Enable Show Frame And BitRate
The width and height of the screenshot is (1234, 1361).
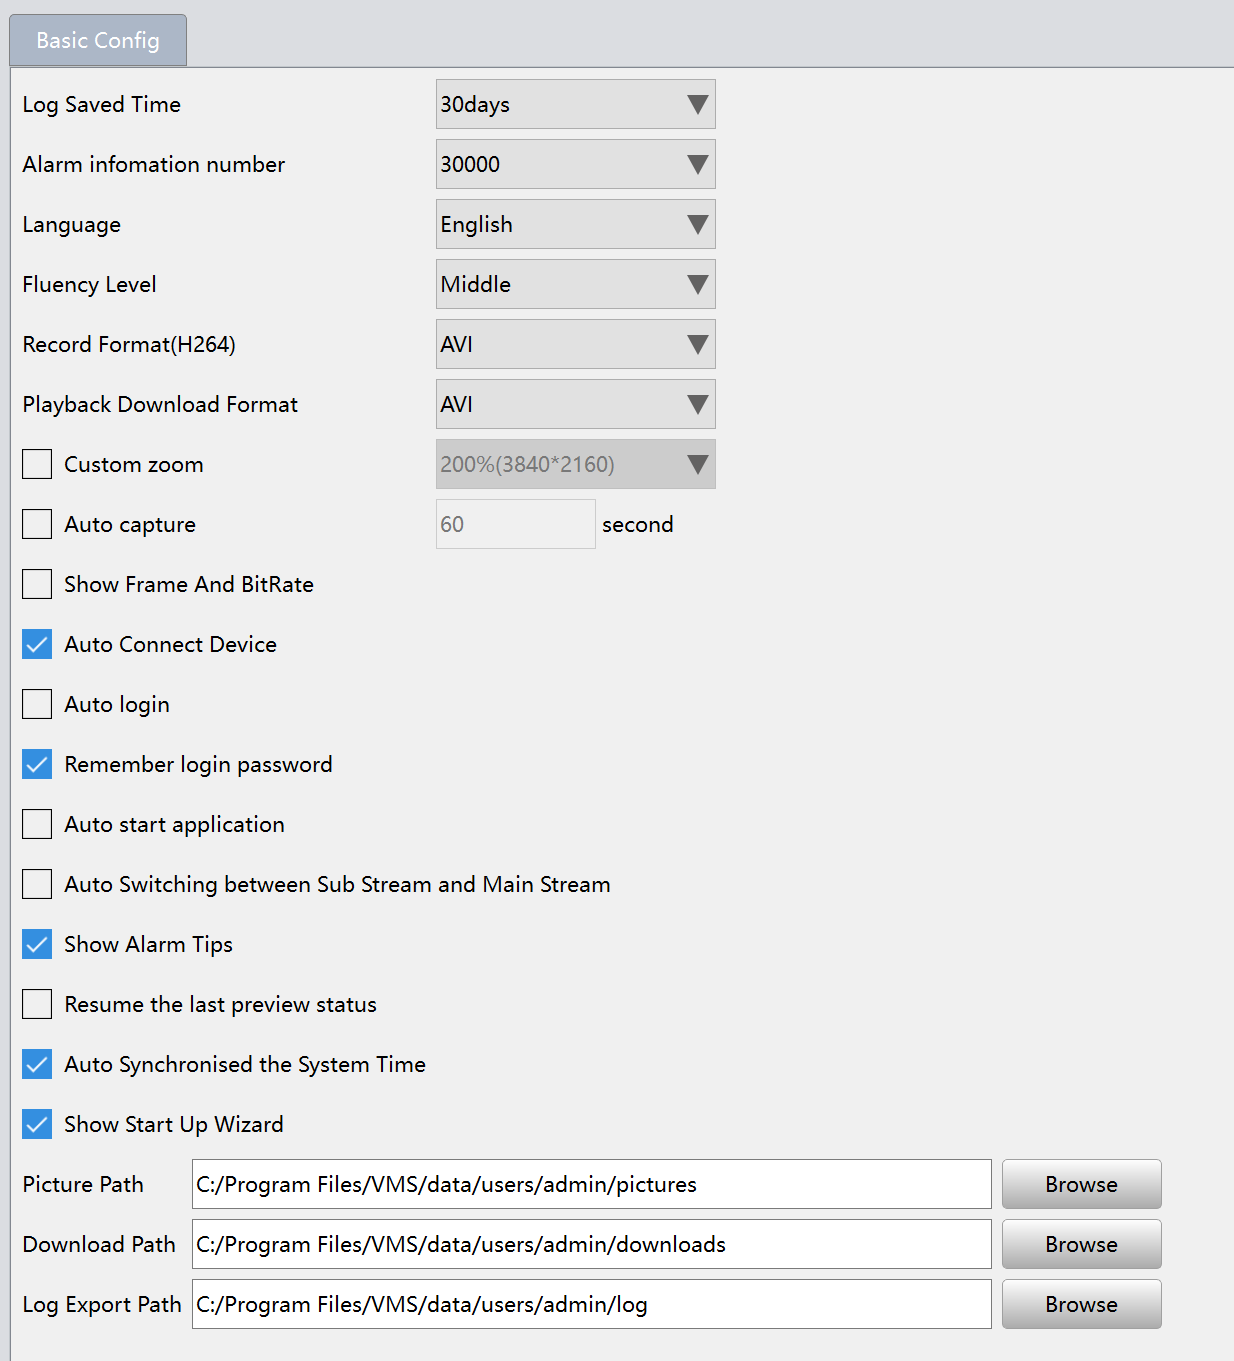tap(37, 584)
